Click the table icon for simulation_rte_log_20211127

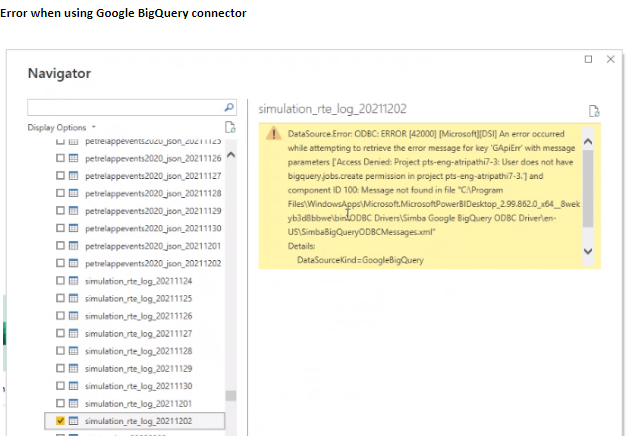tap(73, 333)
